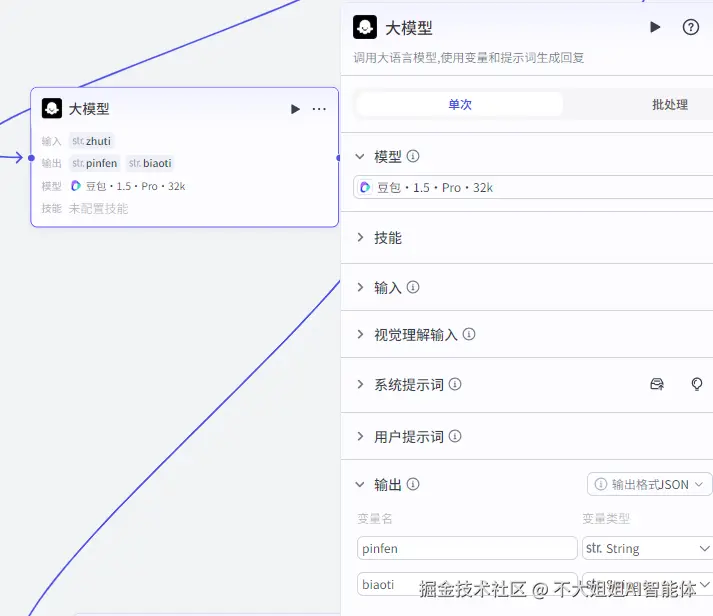
Task: Open the help question mark icon
Action: point(690,27)
